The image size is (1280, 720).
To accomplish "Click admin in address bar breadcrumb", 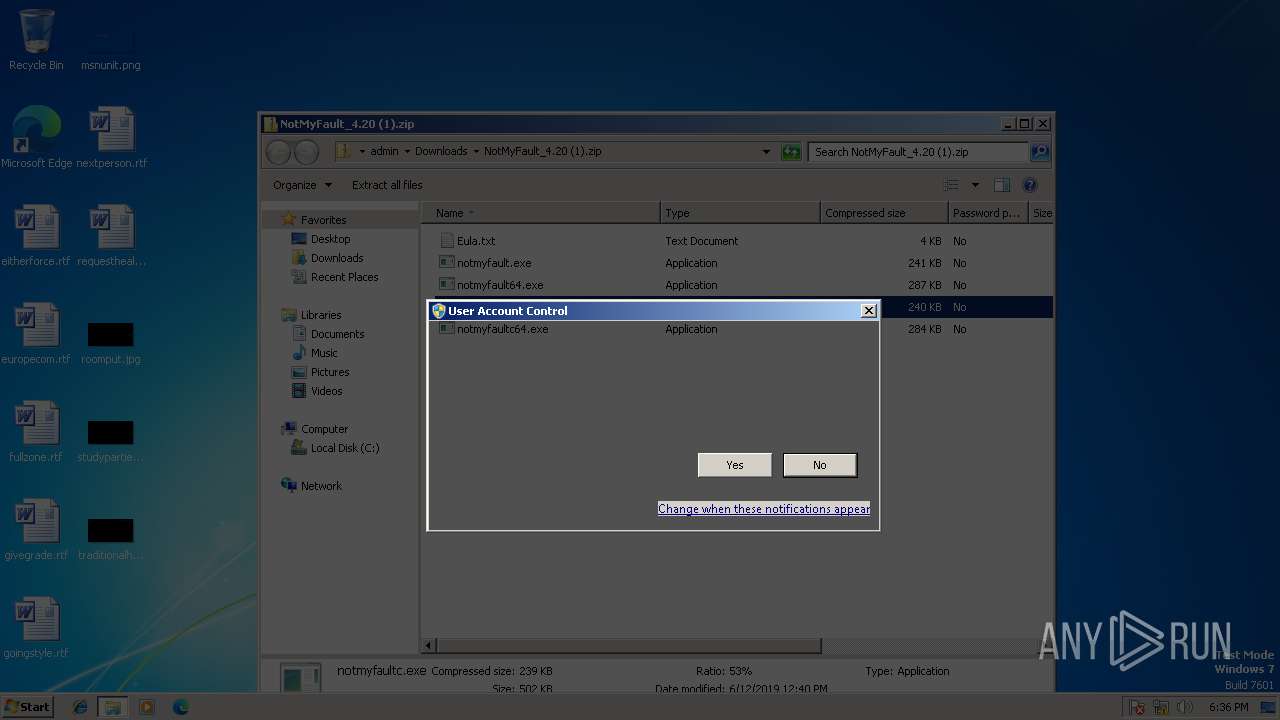I will [x=384, y=152].
